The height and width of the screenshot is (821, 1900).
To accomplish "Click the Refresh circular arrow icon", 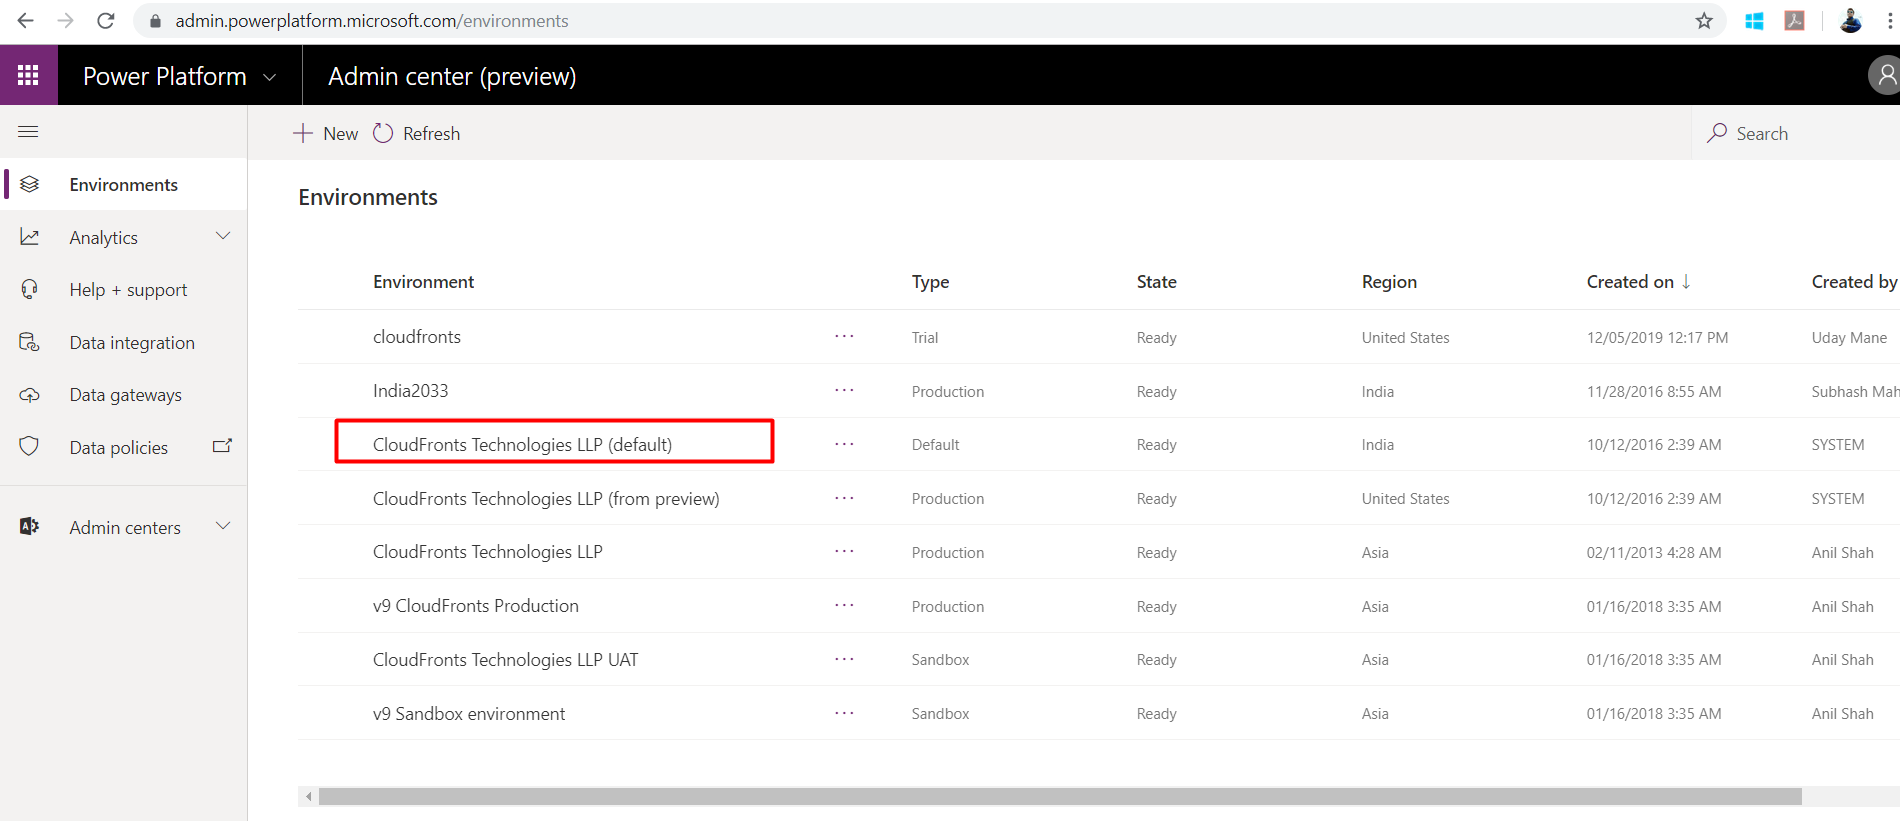I will 383,133.
